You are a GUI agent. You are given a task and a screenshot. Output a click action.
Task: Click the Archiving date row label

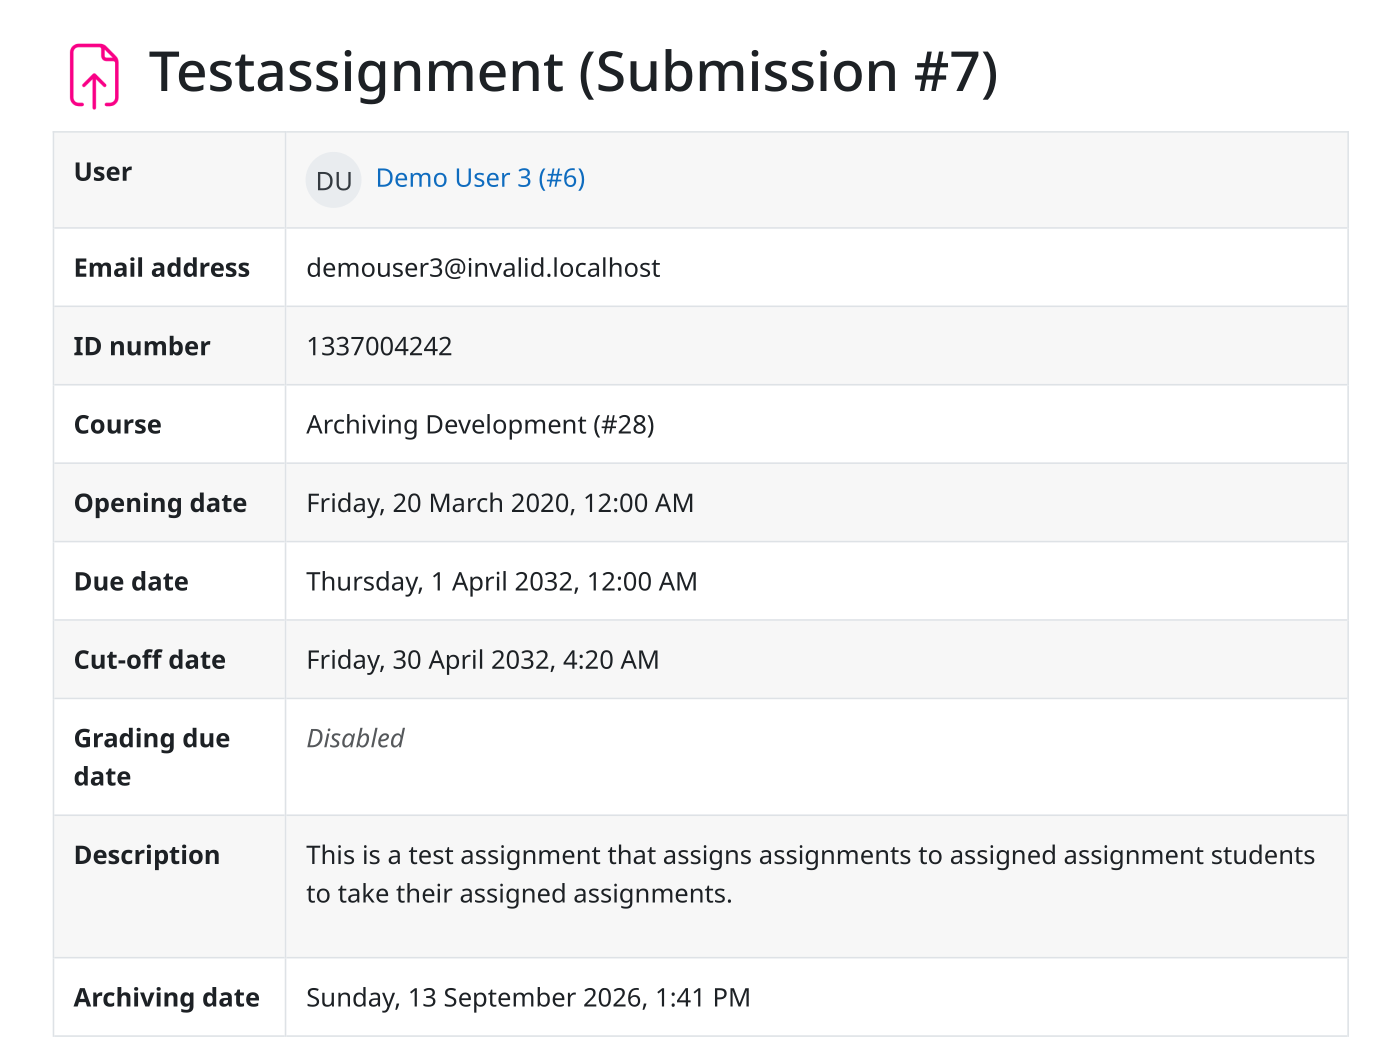[x=167, y=998]
